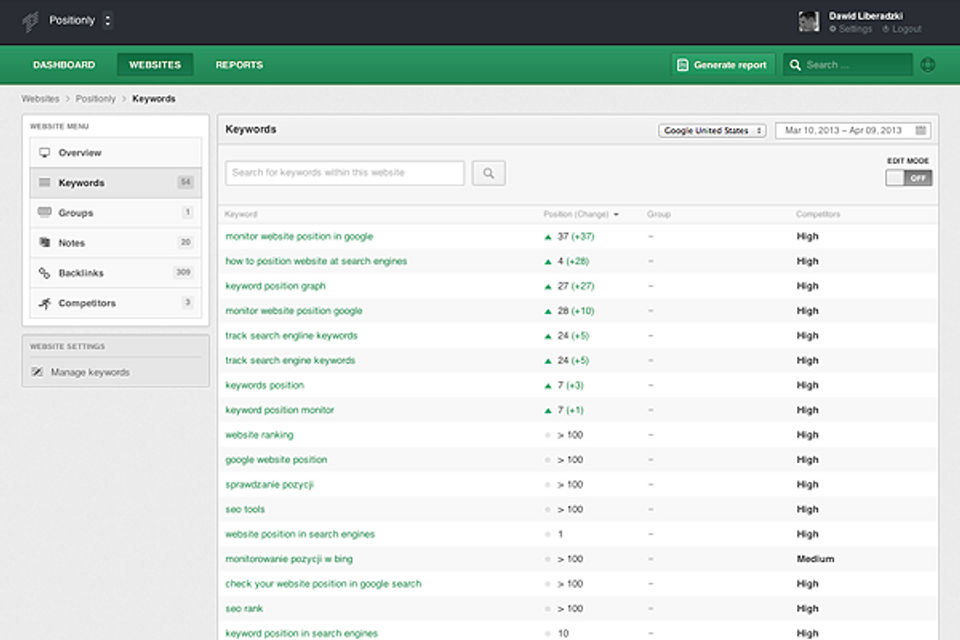Click the magnifier search button beside keyword field
This screenshot has width=960, height=640.
pyautogui.click(x=488, y=173)
